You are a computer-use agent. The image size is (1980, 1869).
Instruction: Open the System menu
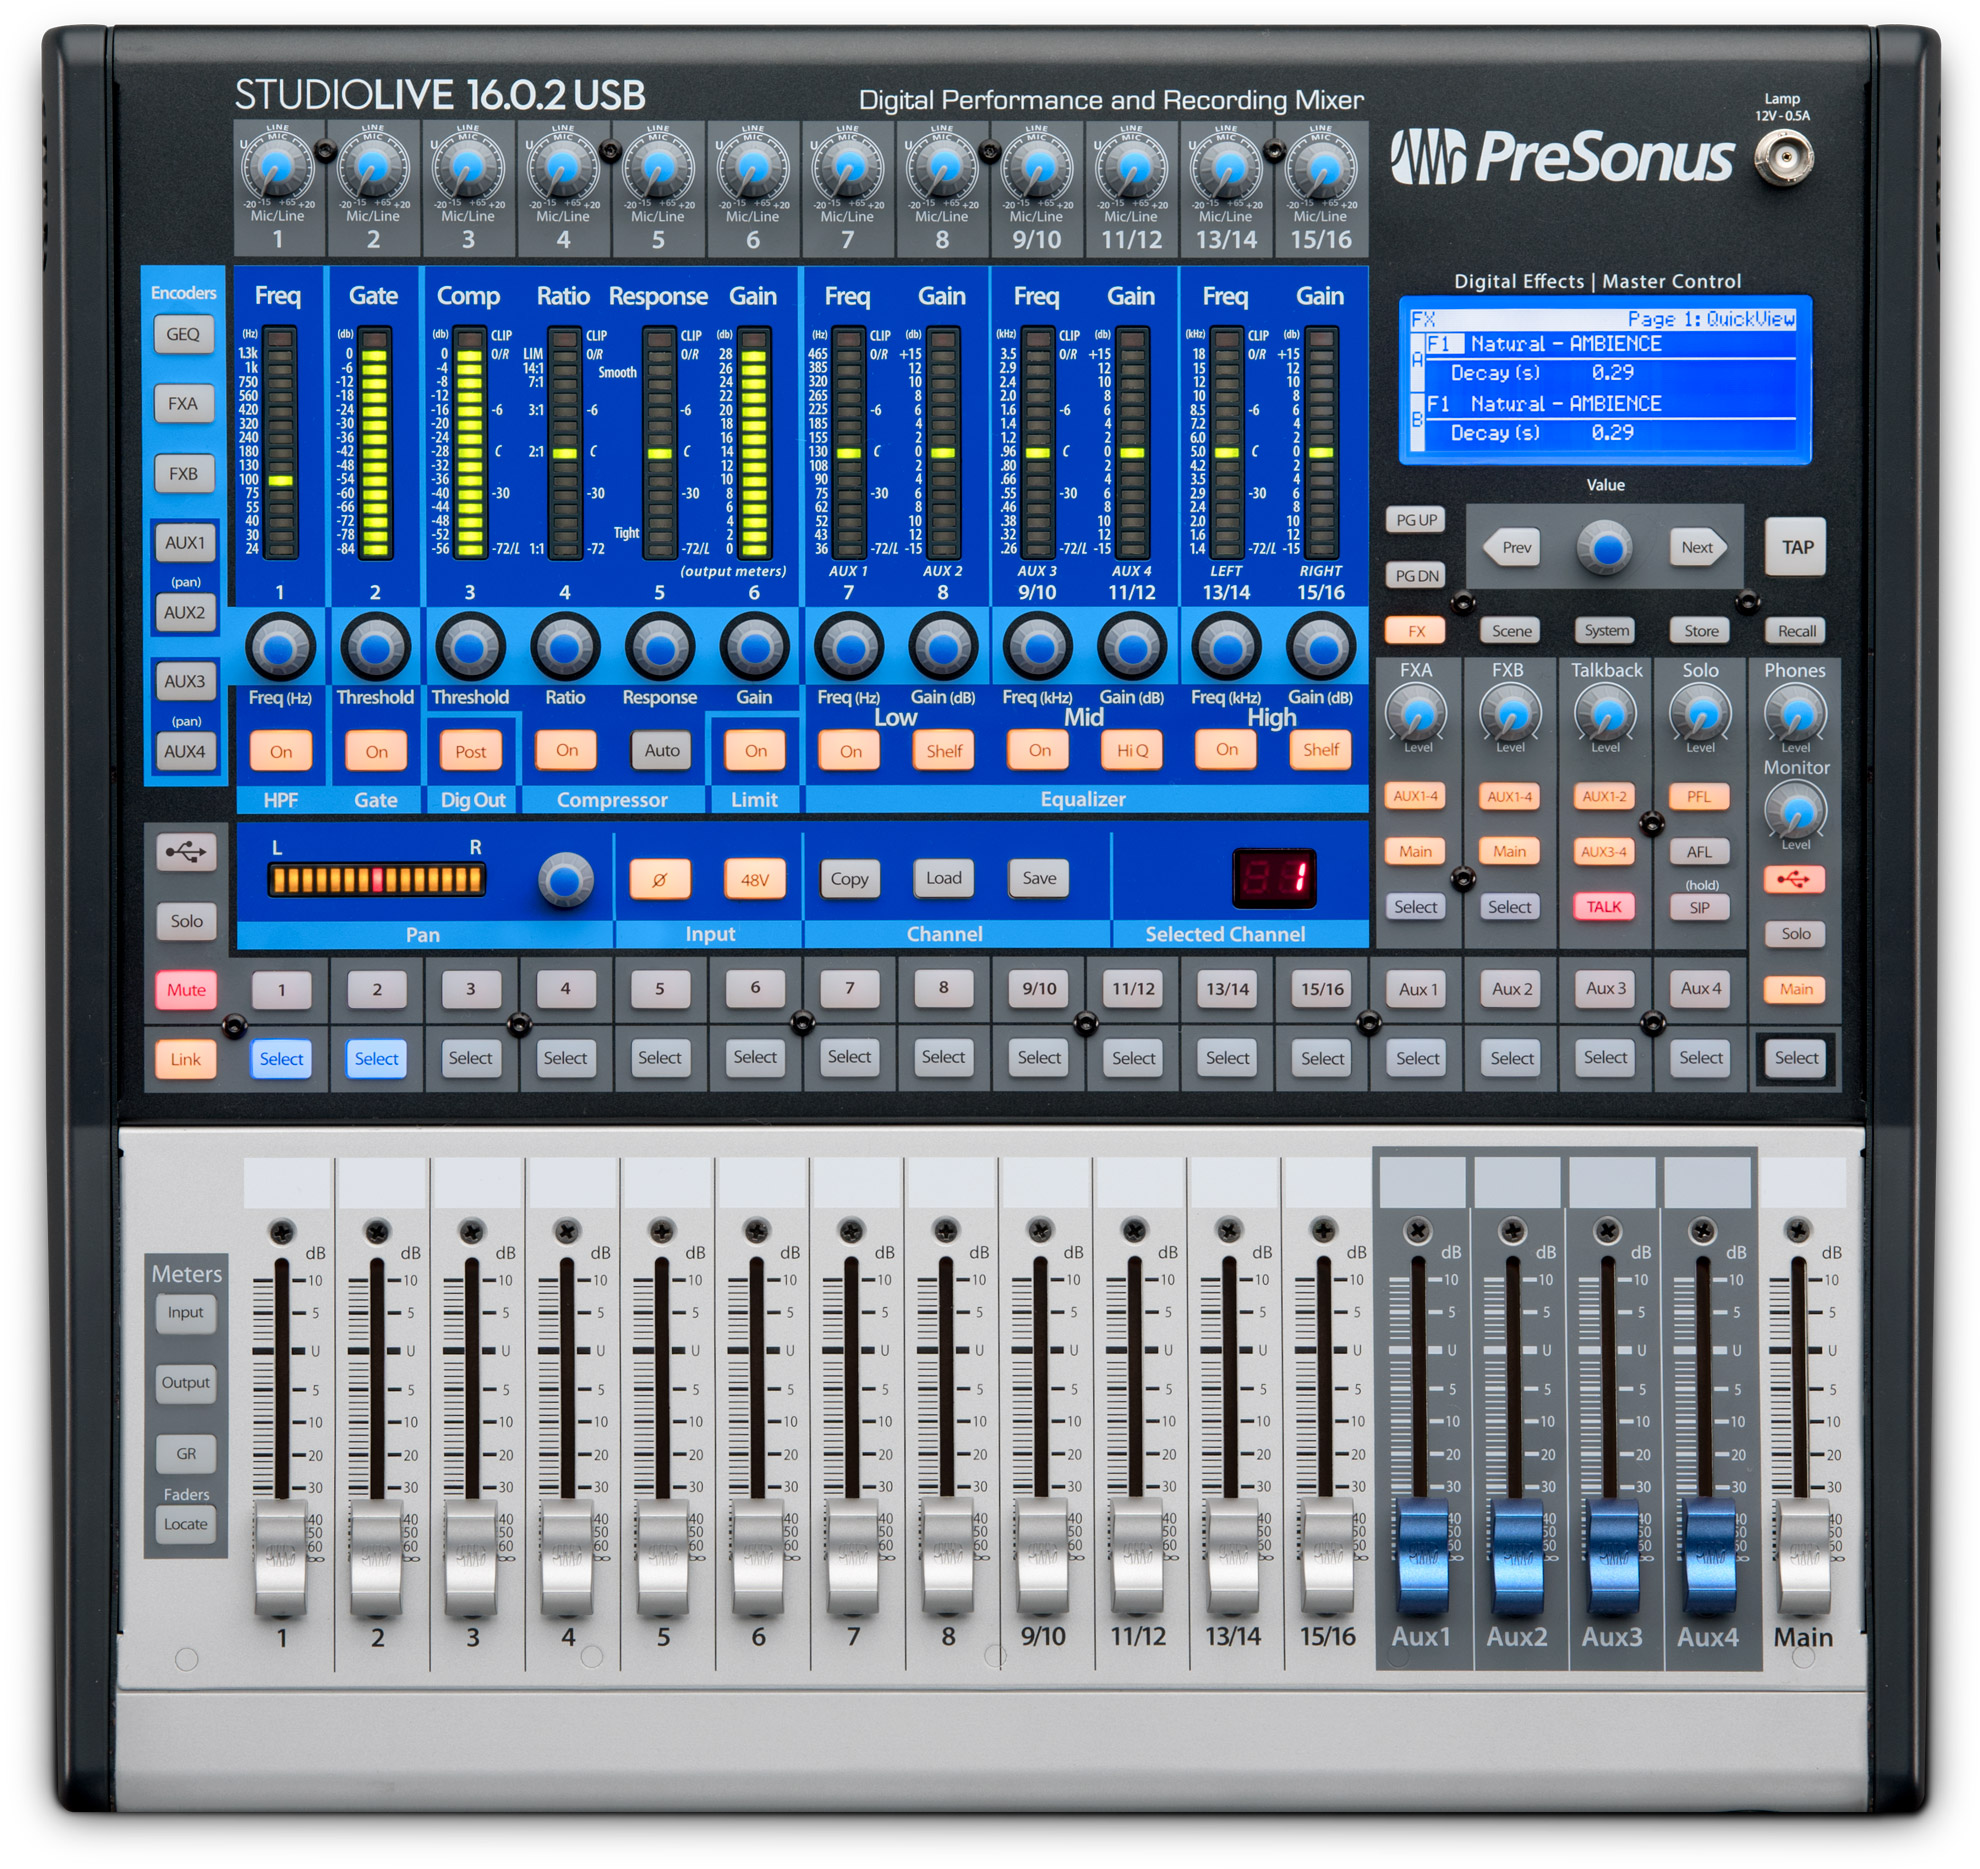1605,631
